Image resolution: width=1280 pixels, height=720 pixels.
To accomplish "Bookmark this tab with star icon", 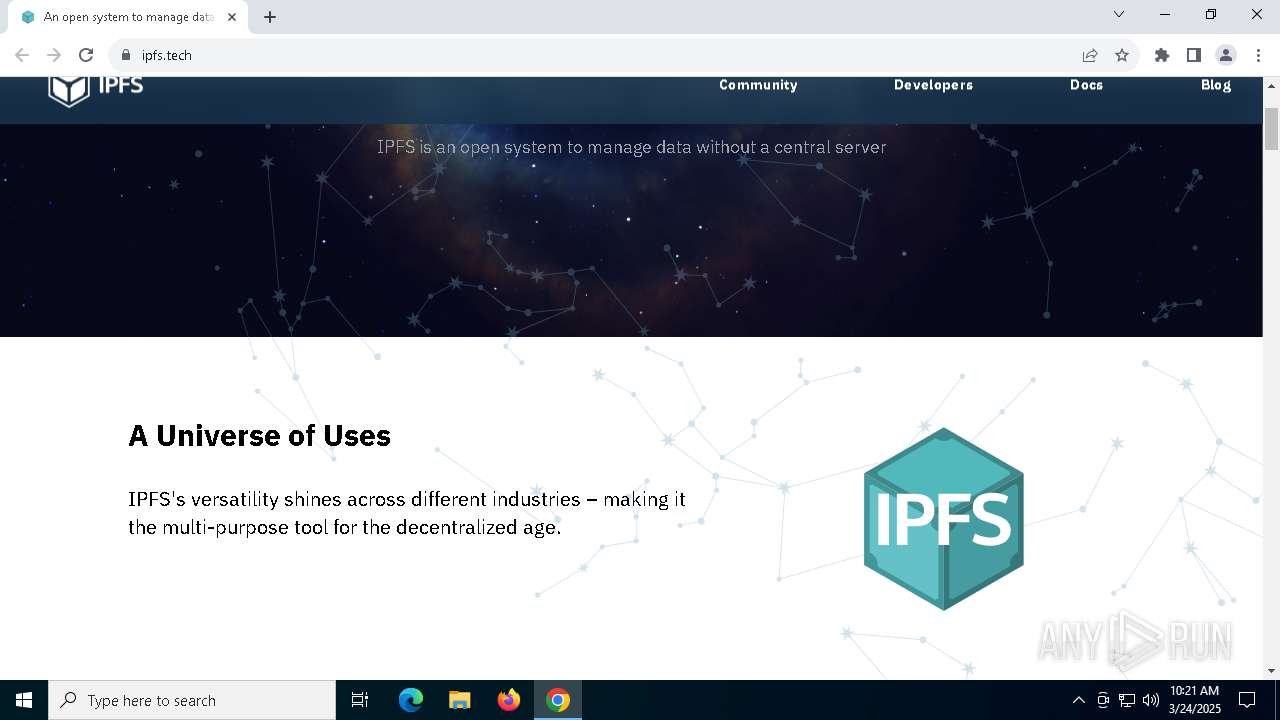I will tap(1122, 55).
